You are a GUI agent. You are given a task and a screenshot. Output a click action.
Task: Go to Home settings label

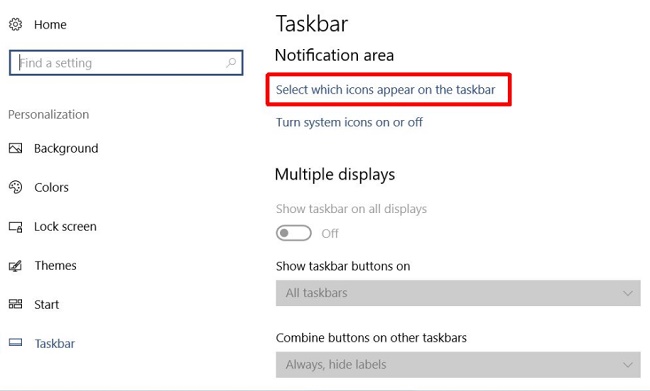(50, 24)
